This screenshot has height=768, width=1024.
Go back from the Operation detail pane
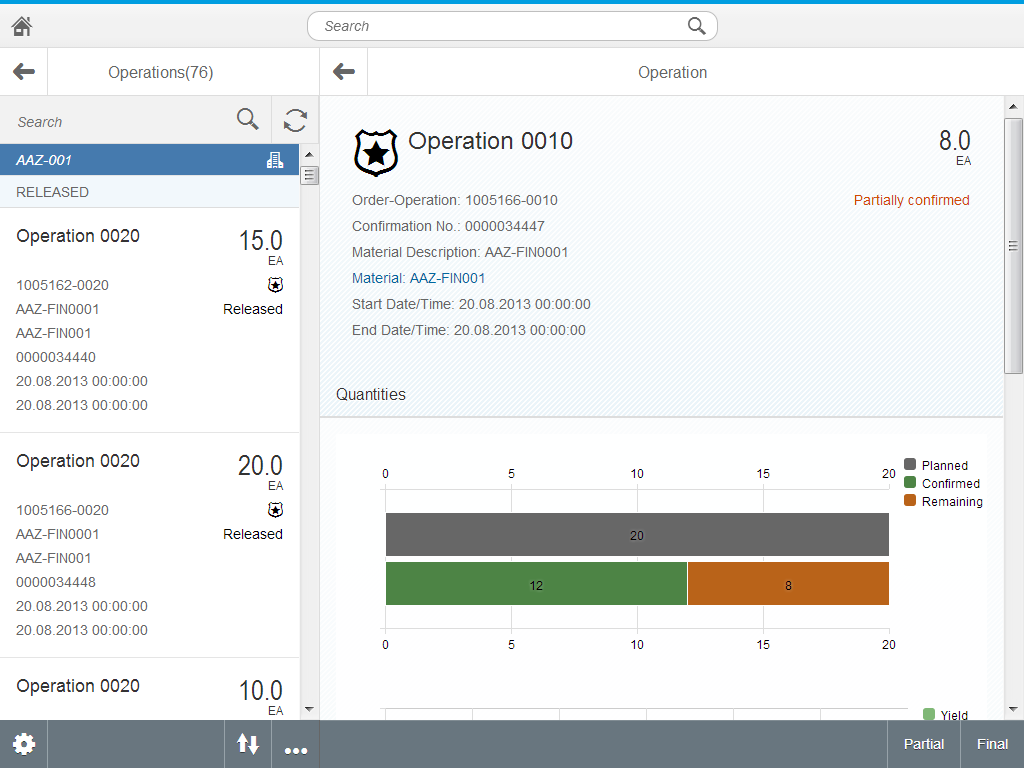344,72
